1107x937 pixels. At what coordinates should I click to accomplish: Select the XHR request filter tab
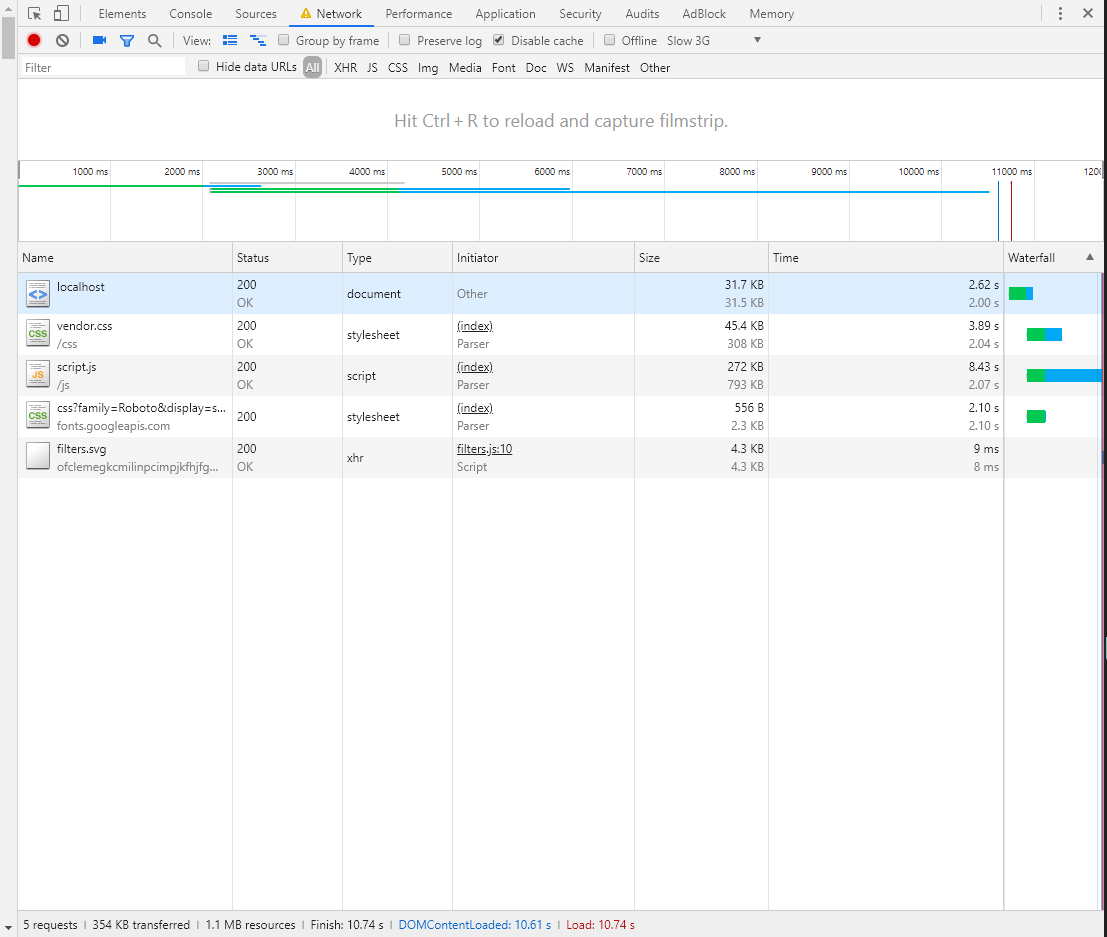[x=345, y=67]
